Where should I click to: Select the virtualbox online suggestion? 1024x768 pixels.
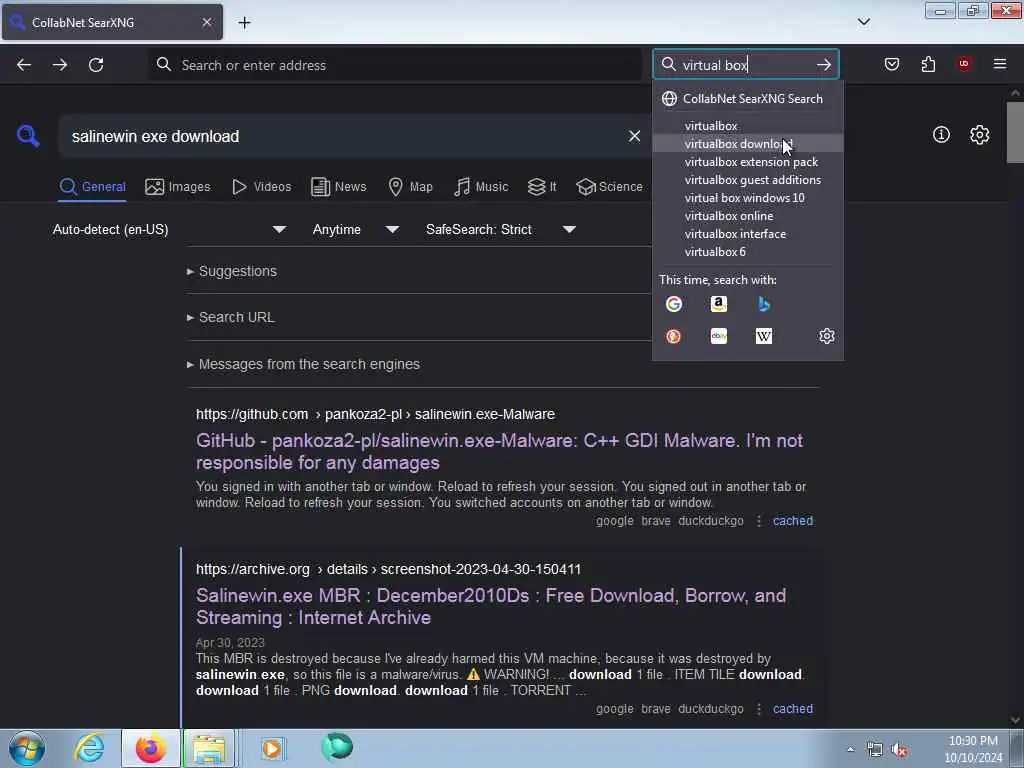coord(748,216)
